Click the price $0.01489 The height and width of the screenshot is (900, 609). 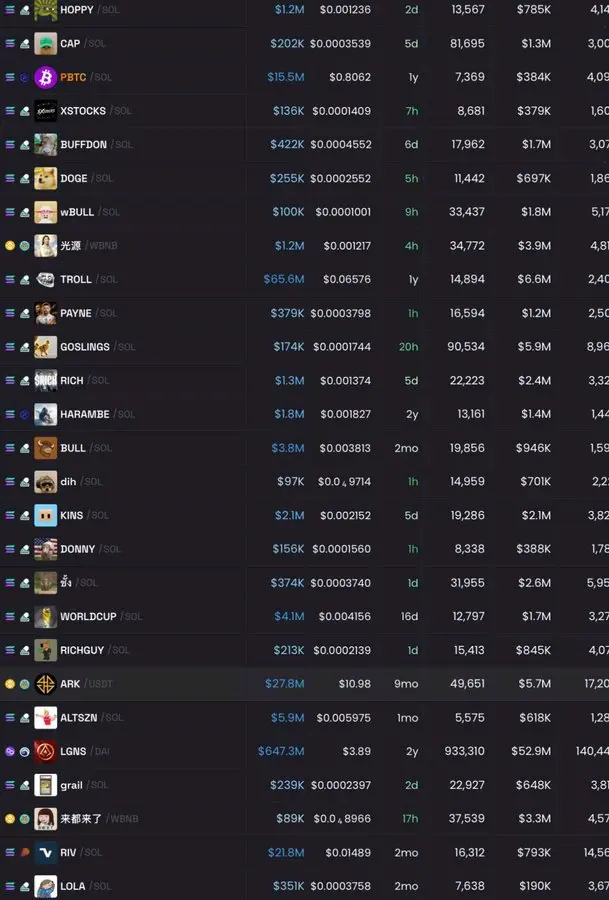[348, 853]
